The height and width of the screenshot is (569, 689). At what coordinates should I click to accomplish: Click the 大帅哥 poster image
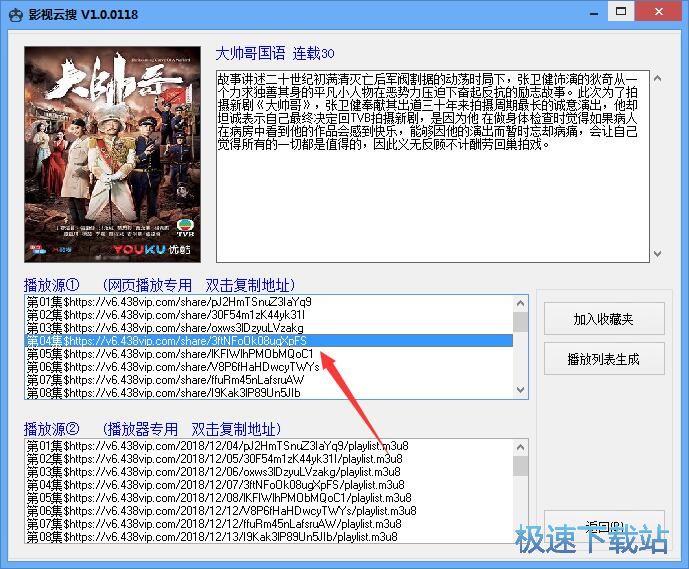[x=112, y=155]
